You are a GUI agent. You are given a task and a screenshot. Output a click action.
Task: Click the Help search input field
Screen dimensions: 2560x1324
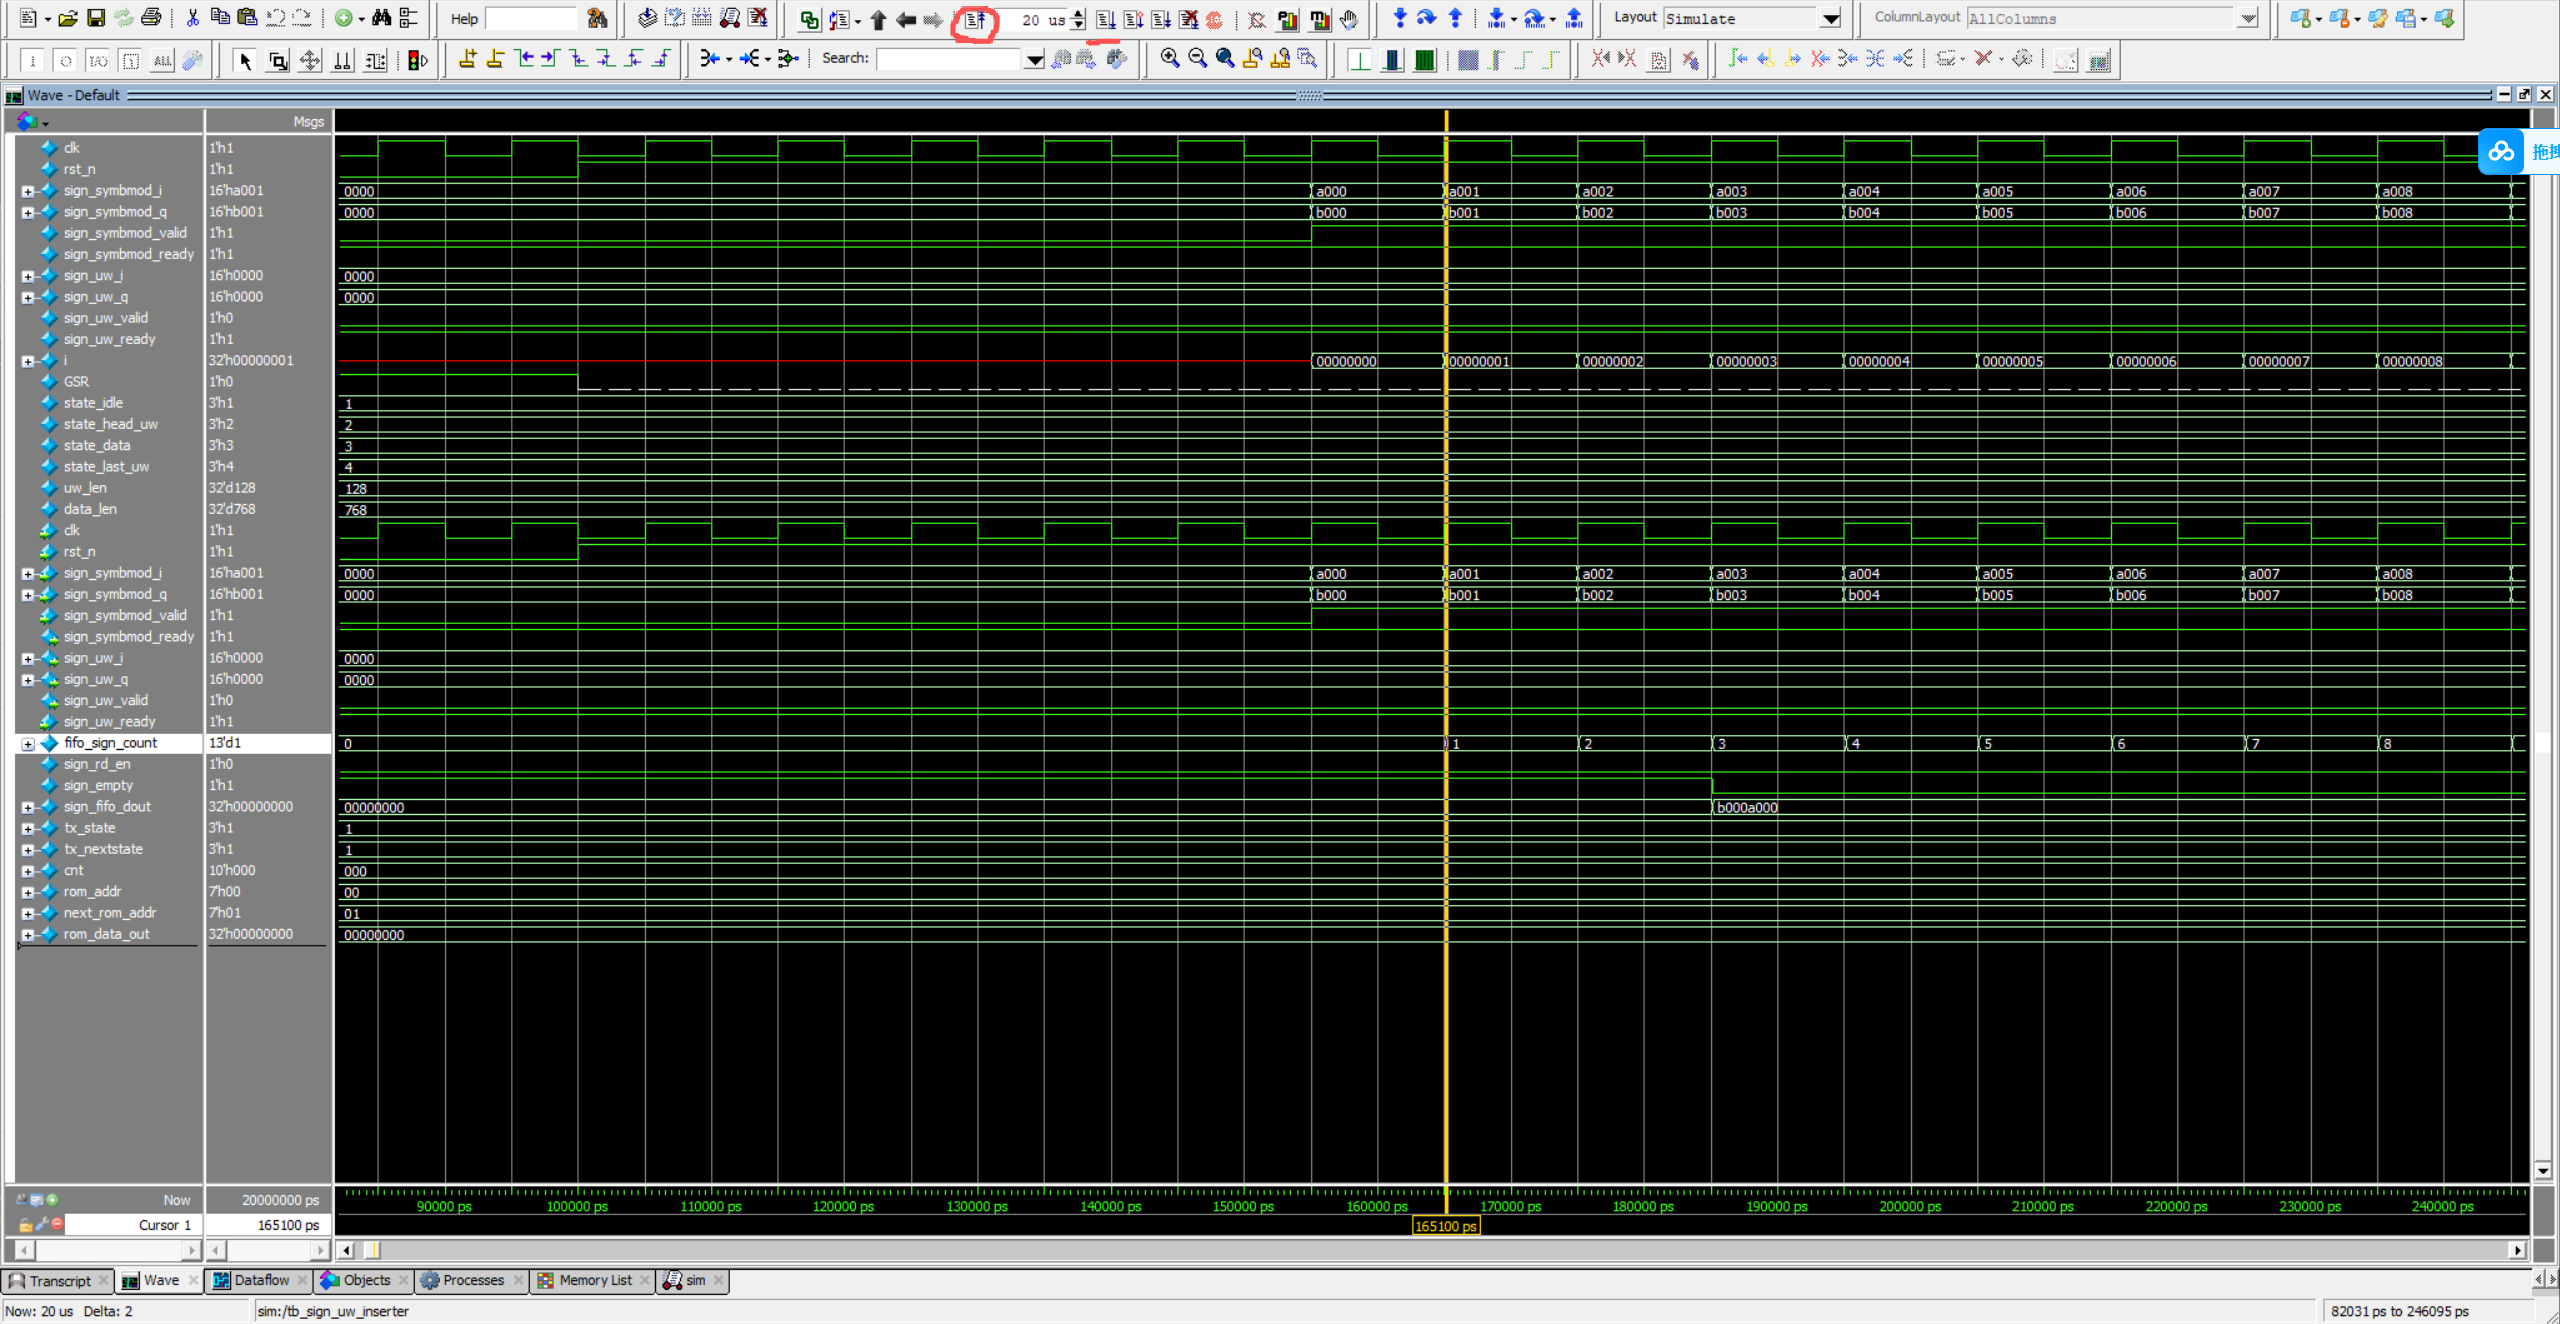point(531,19)
